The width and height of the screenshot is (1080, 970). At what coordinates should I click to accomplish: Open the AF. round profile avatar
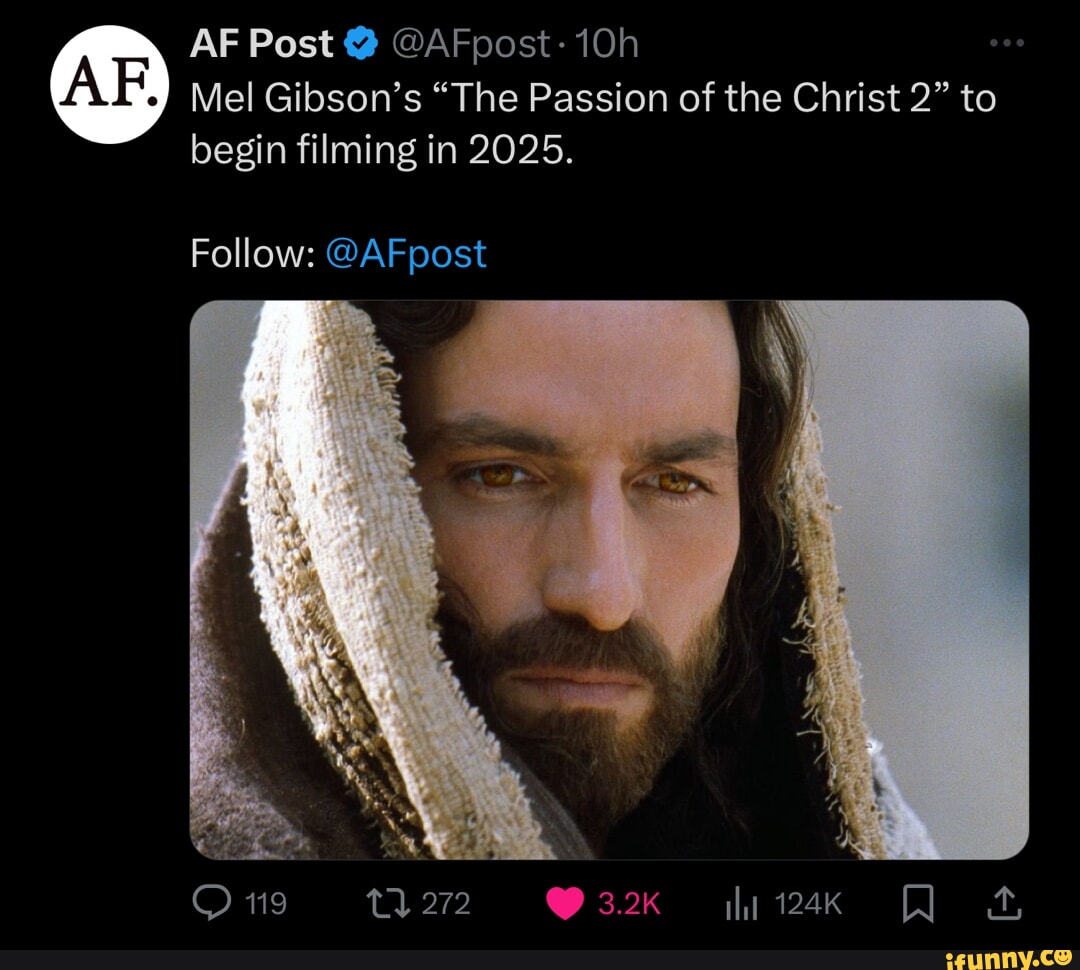(110, 85)
